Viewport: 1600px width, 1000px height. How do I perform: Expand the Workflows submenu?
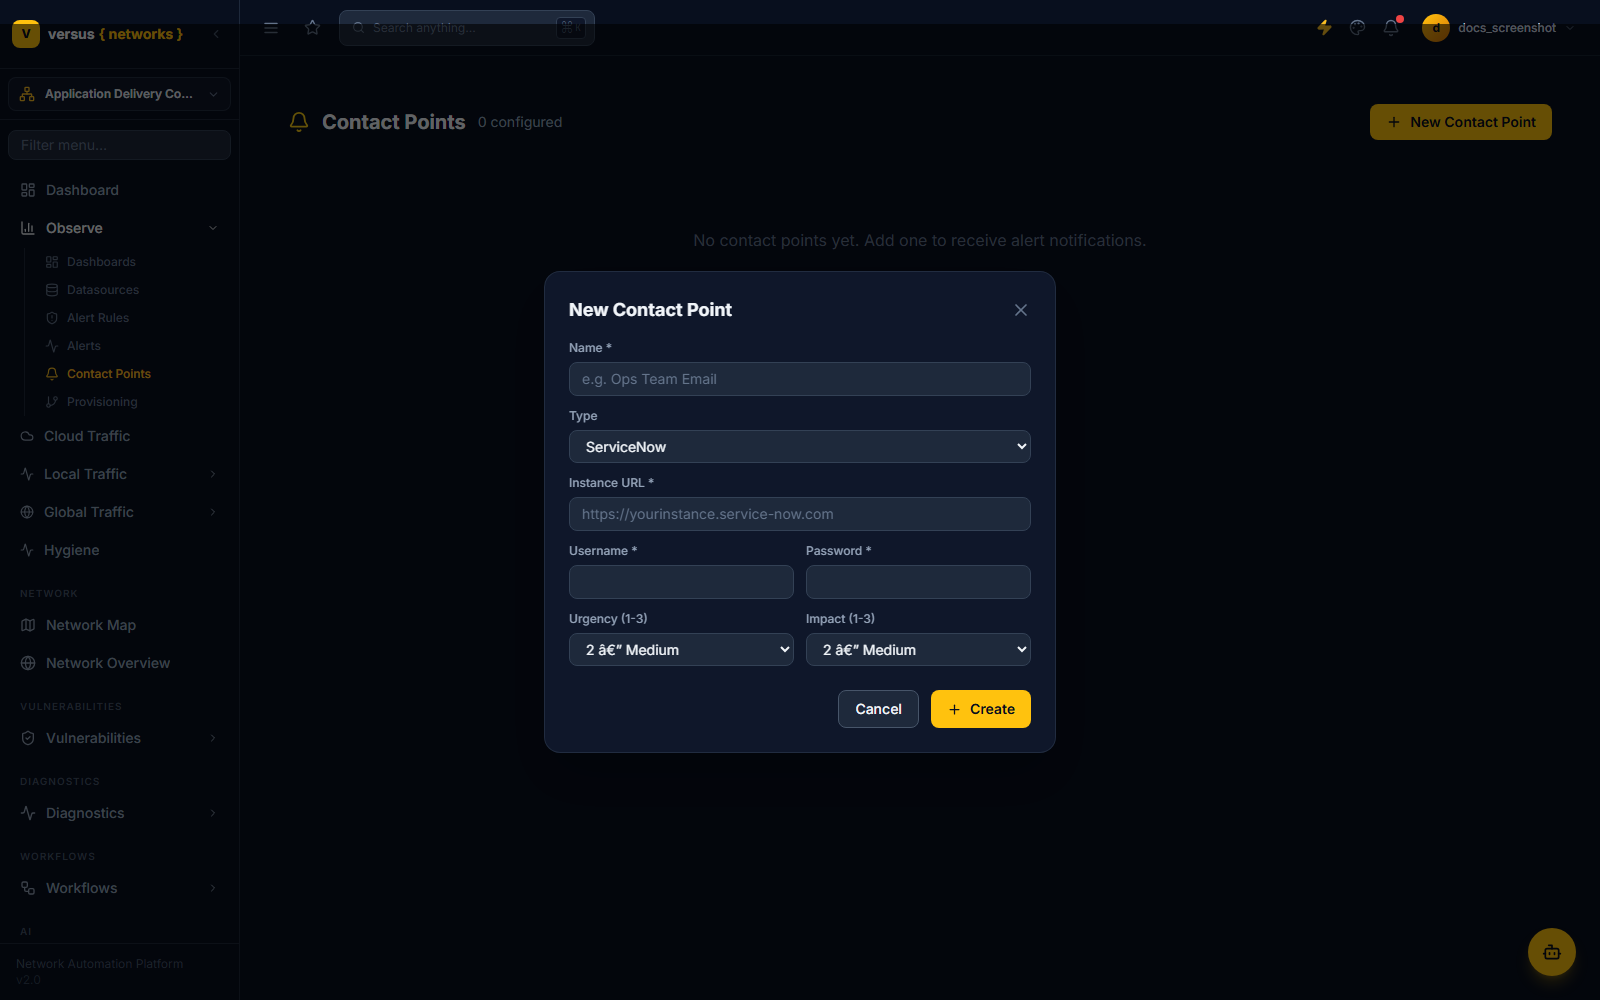coord(119,888)
